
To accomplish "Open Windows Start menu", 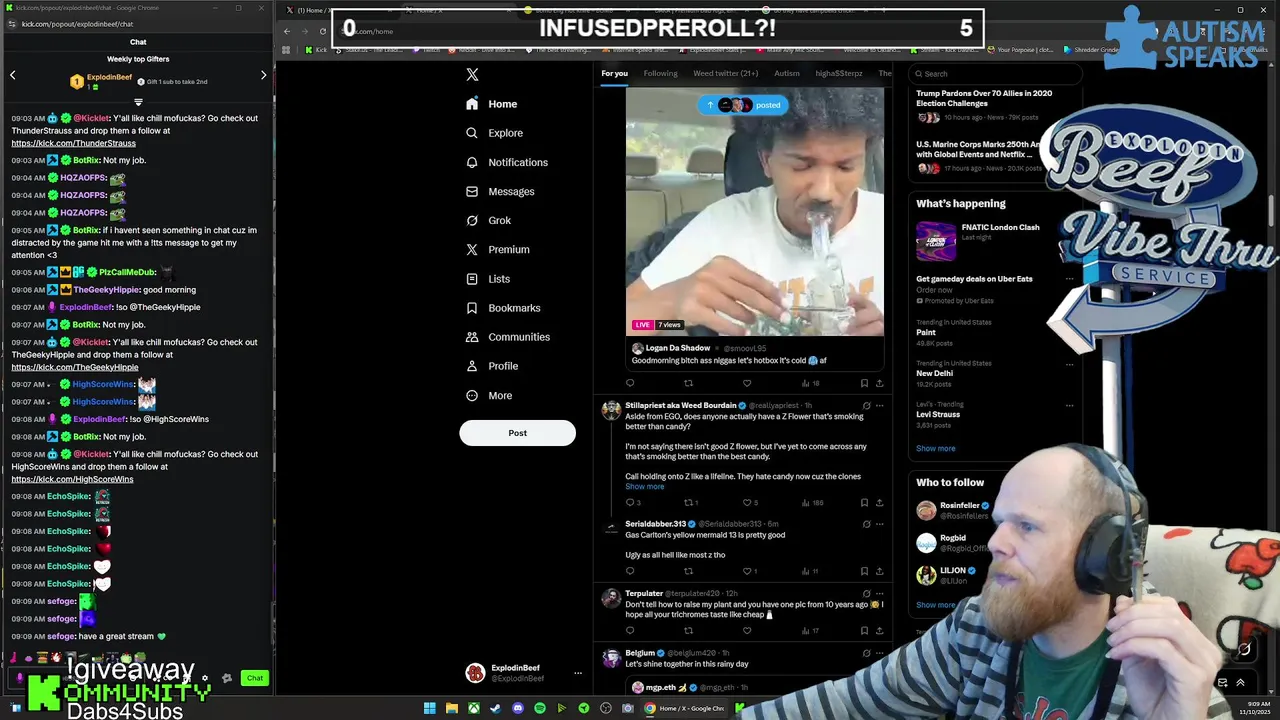I will [x=429, y=708].
